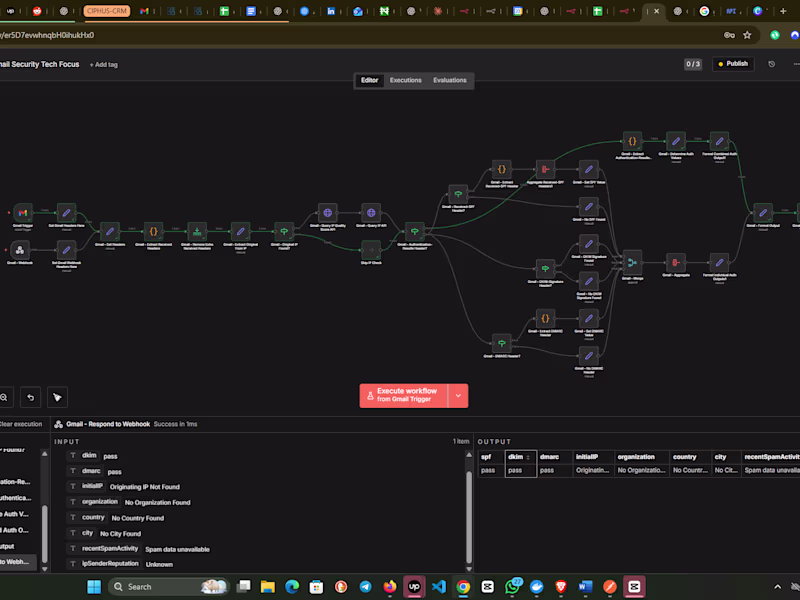The width and height of the screenshot is (800, 600).
Task: Click the Gmail - Format Output node
Action: (x=763, y=213)
